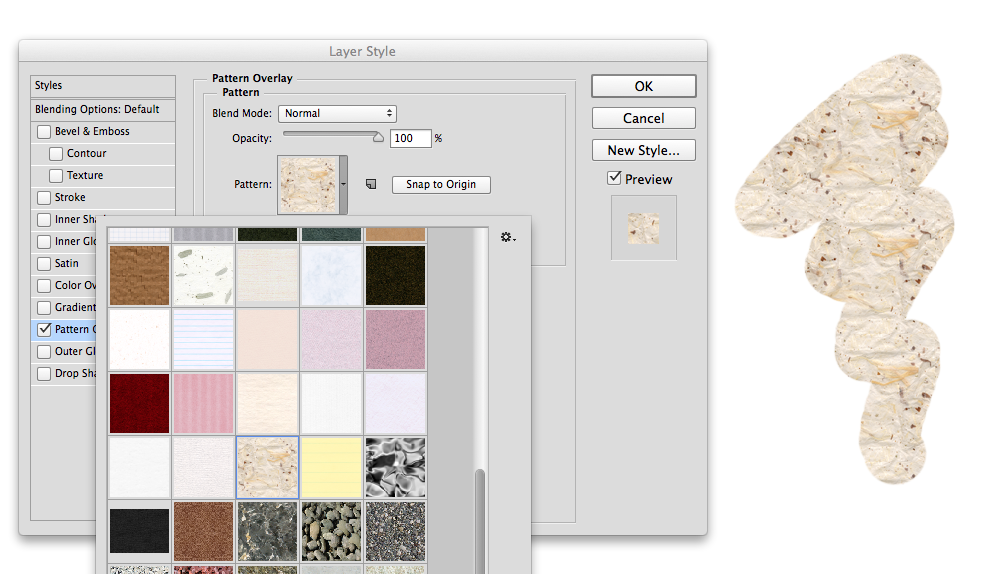Adjust the Opacity slider handle
990x574 pixels.
(378, 137)
